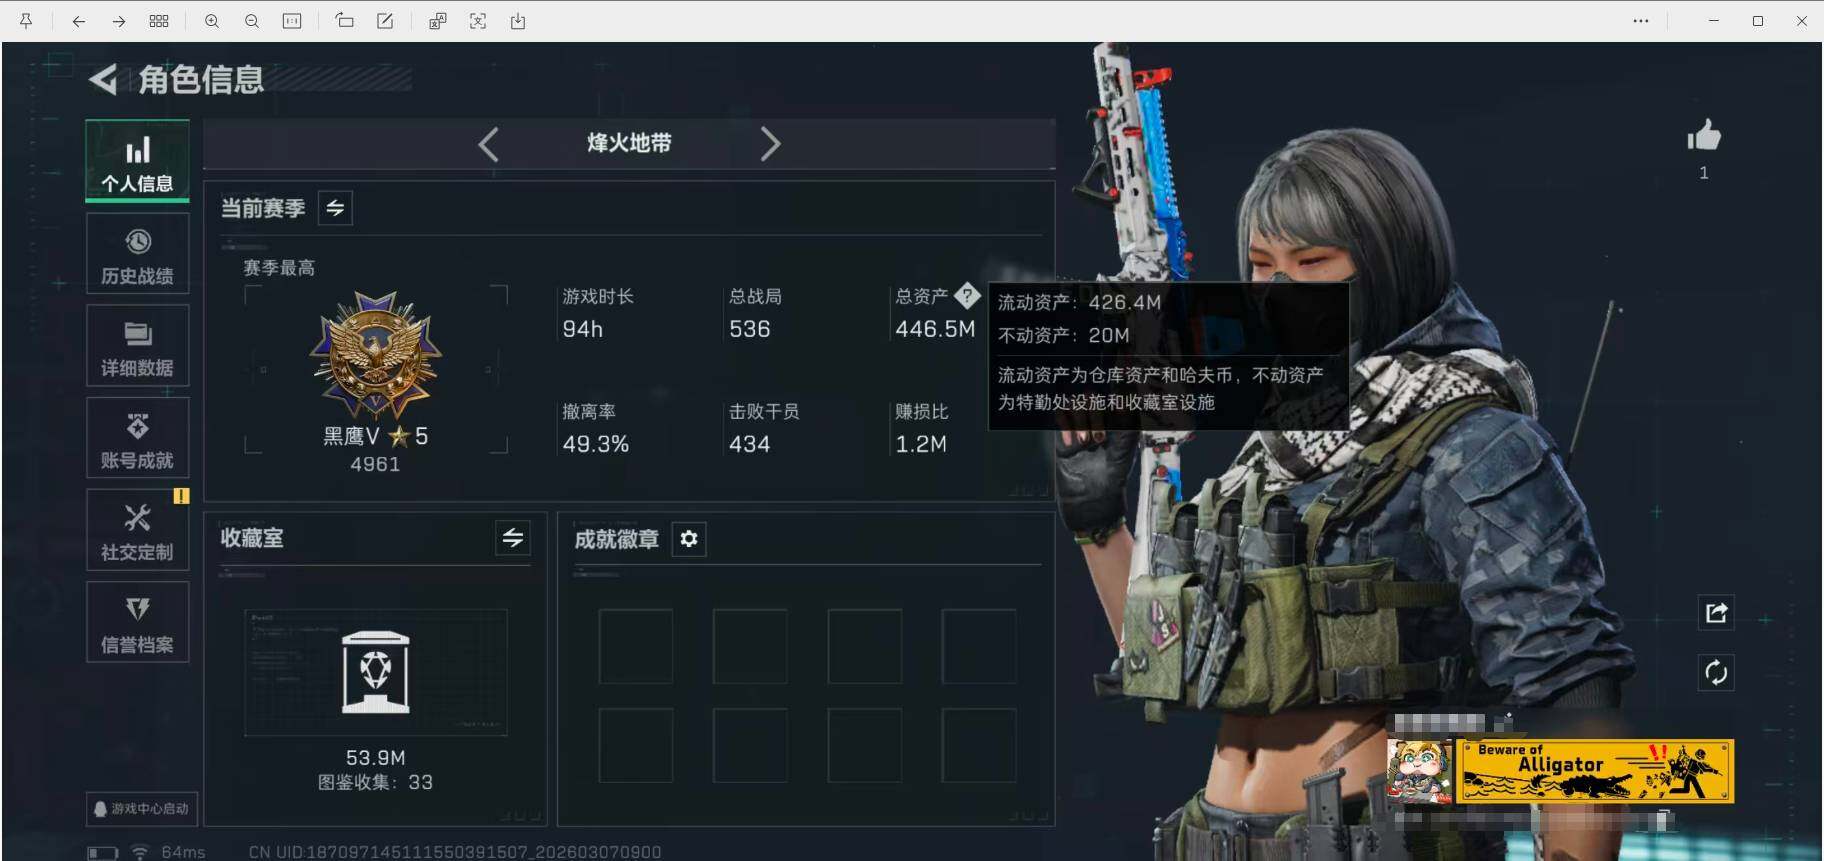Click the 64ms latency readout
This screenshot has height=861, width=1824.
click(x=183, y=852)
